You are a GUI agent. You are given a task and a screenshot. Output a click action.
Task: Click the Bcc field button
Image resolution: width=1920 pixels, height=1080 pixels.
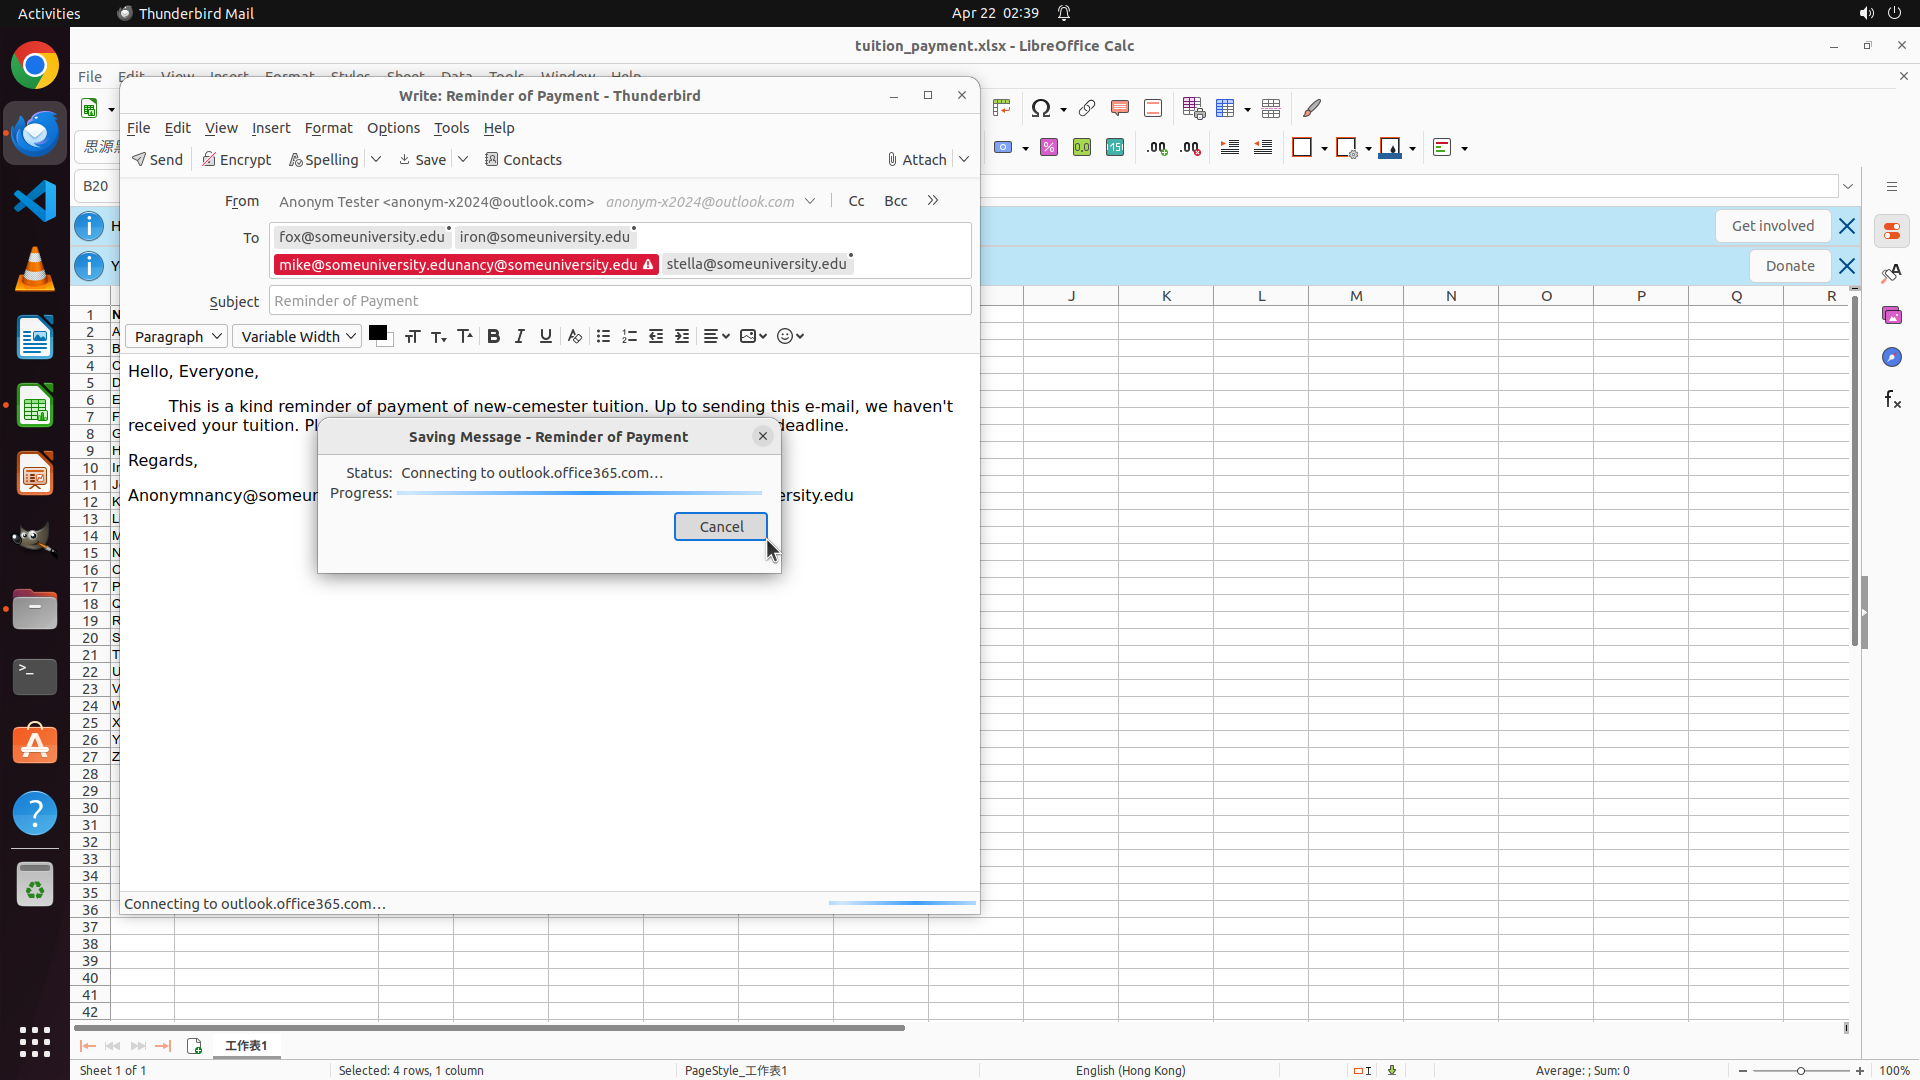tap(895, 201)
